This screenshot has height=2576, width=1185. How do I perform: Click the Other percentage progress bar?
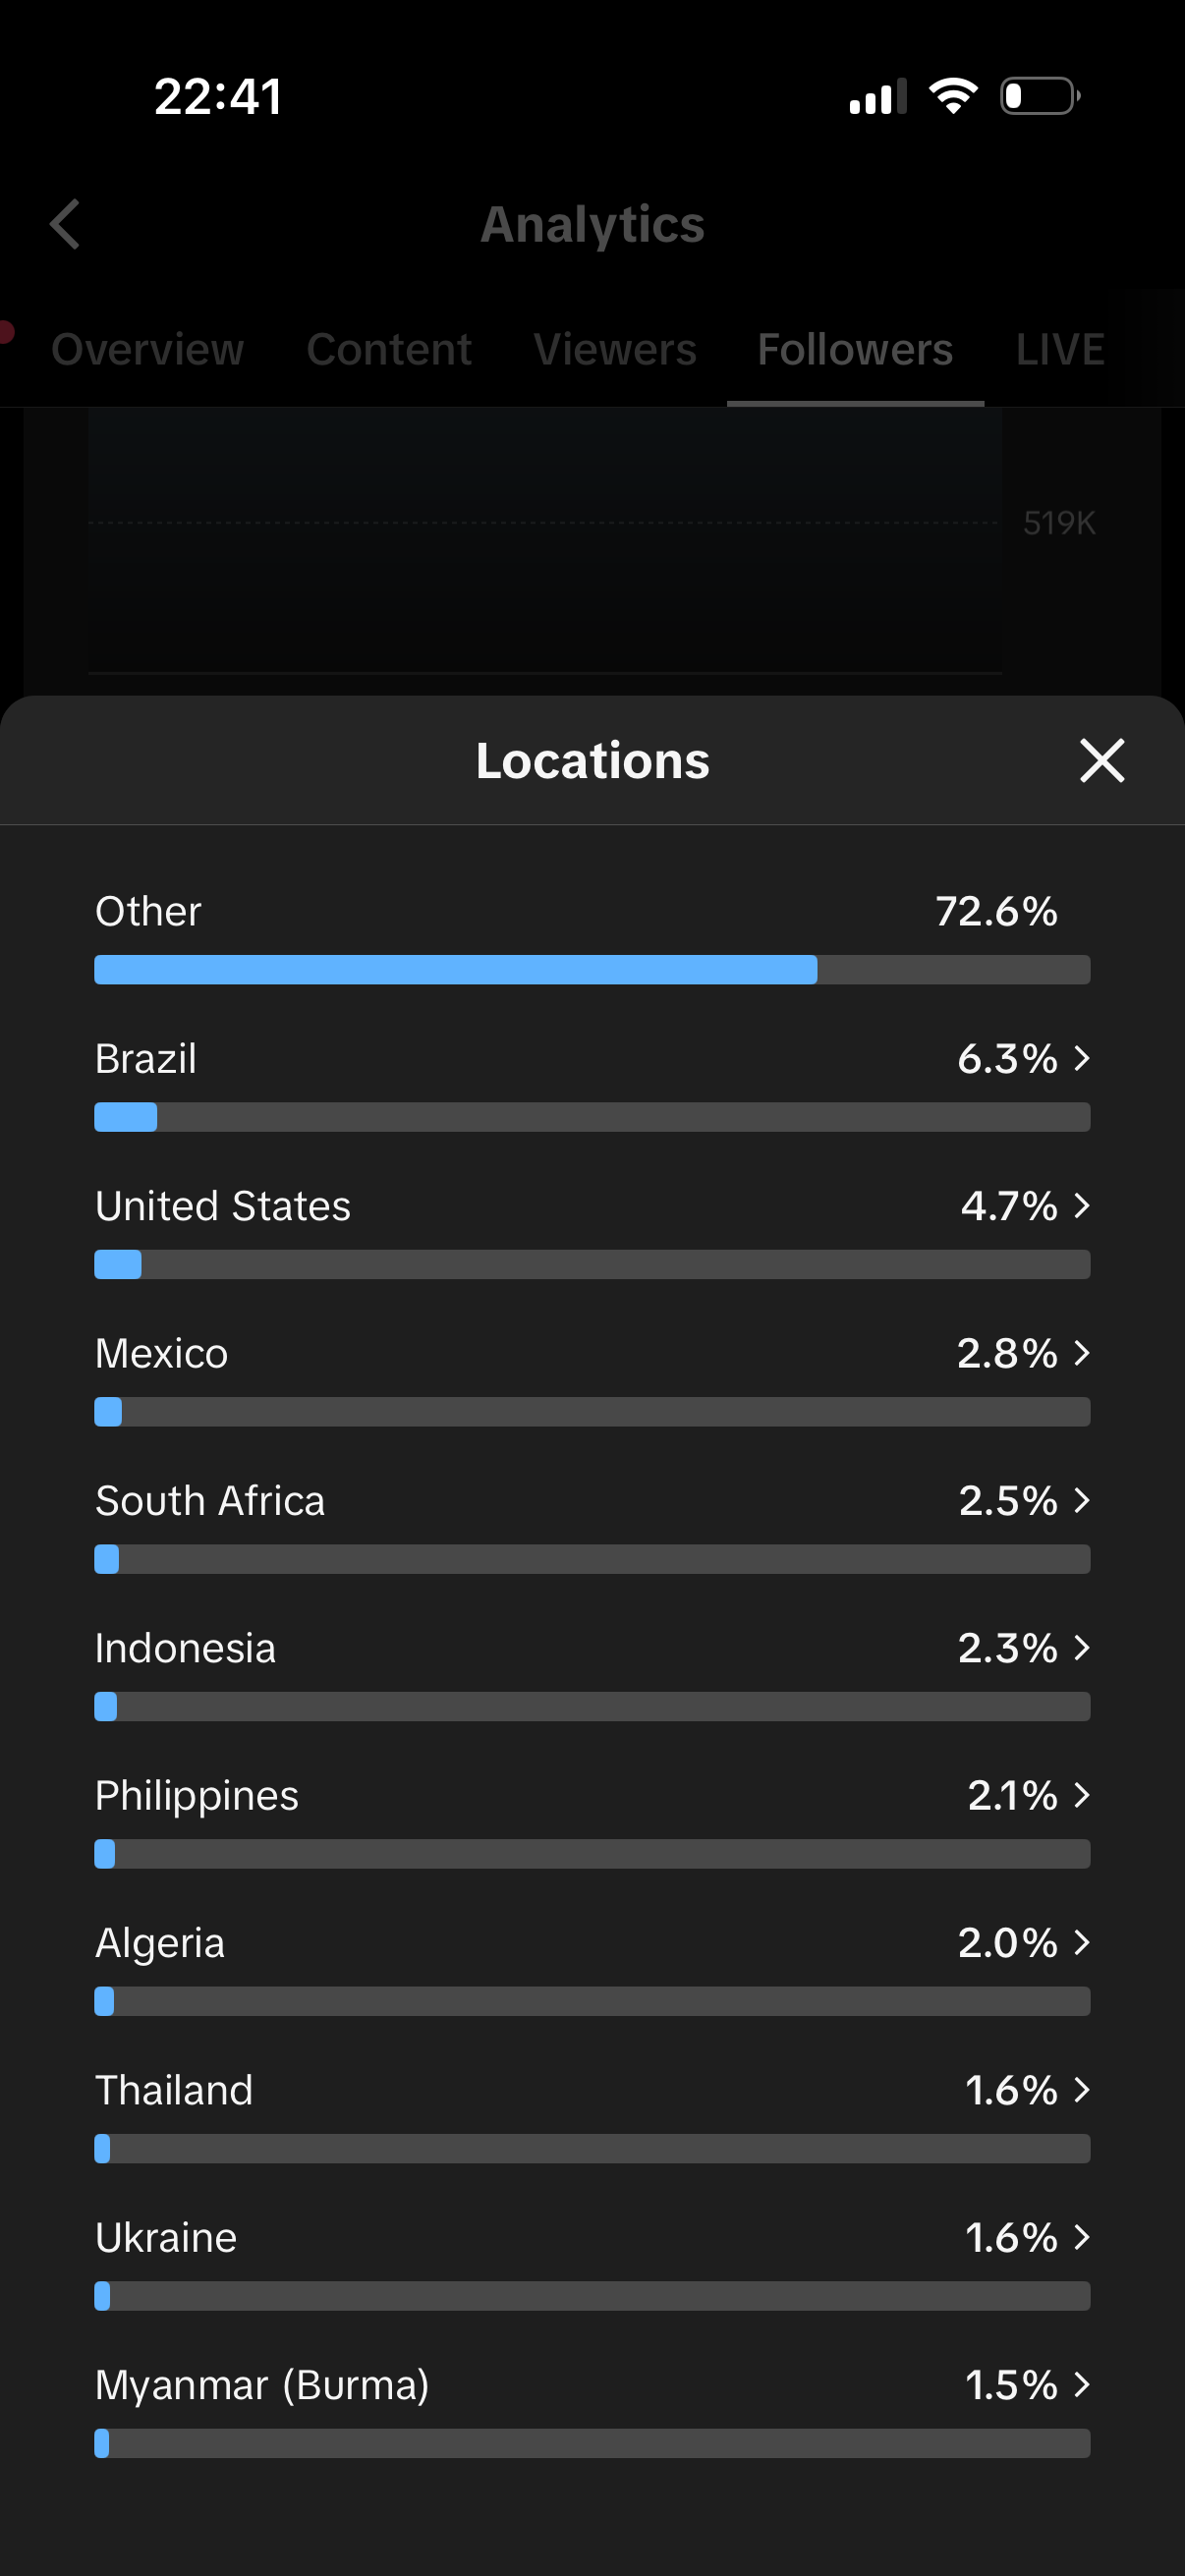point(592,969)
